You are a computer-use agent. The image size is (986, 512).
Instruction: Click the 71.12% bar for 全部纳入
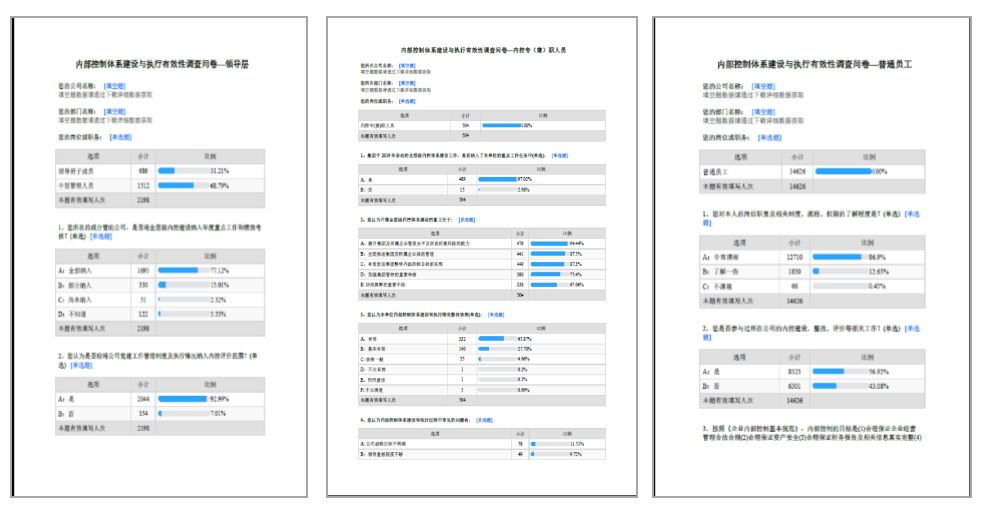click(x=179, y=270)
